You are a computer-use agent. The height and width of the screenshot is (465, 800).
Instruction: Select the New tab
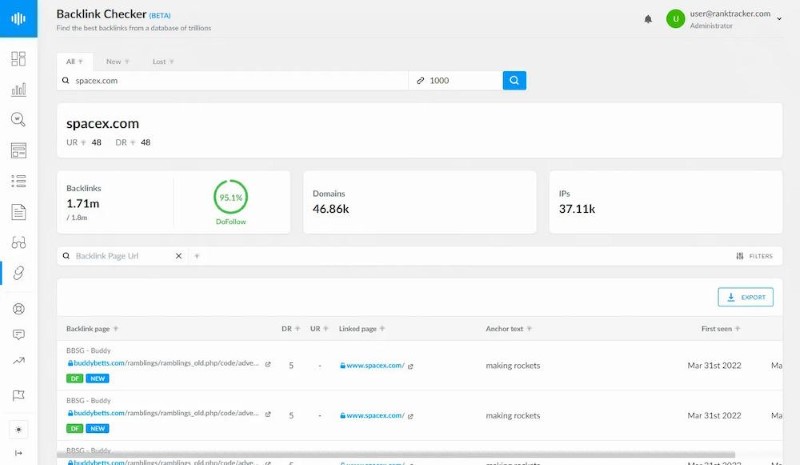coord(117,61)
